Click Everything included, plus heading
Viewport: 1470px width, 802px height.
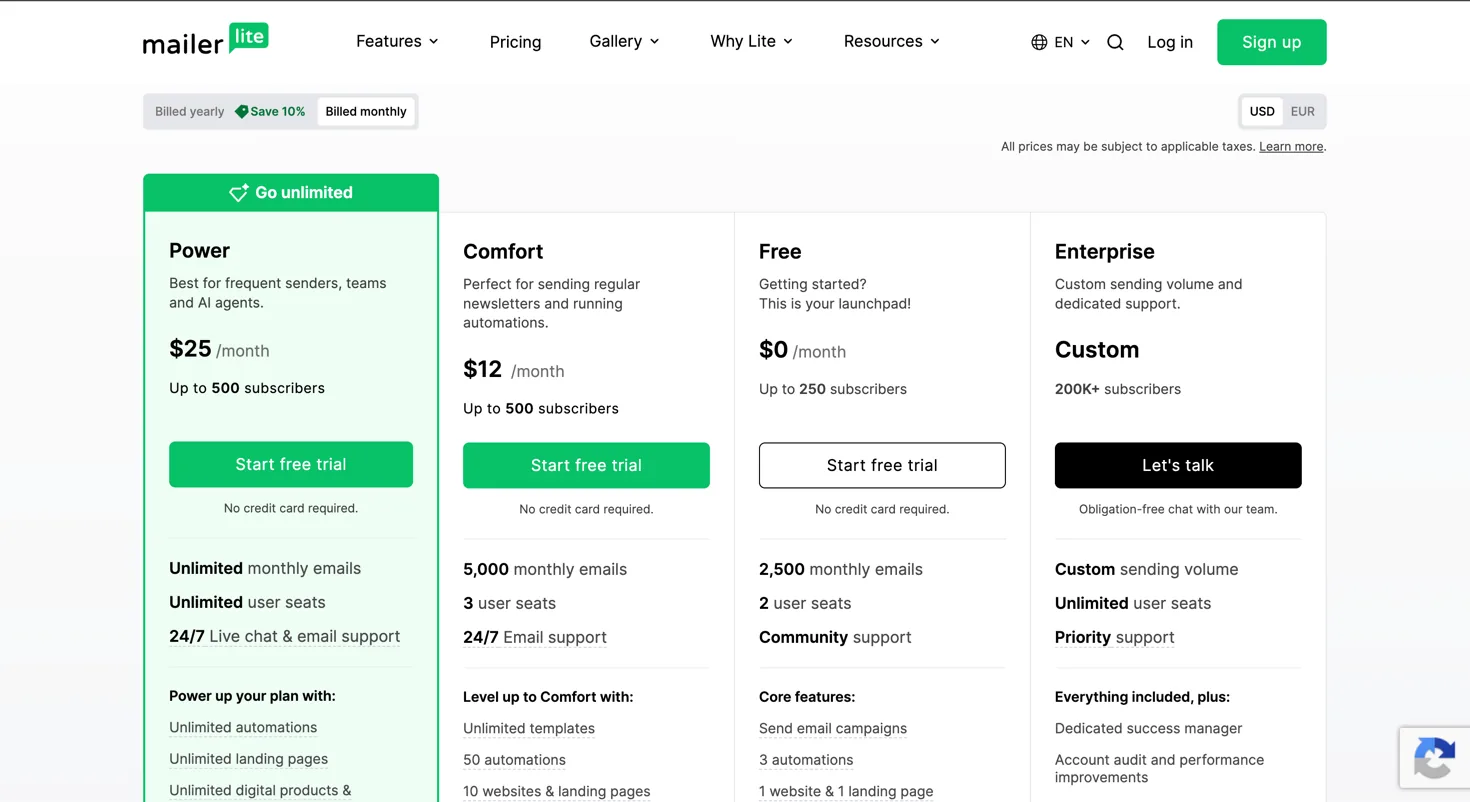[x=1142, y=697]
